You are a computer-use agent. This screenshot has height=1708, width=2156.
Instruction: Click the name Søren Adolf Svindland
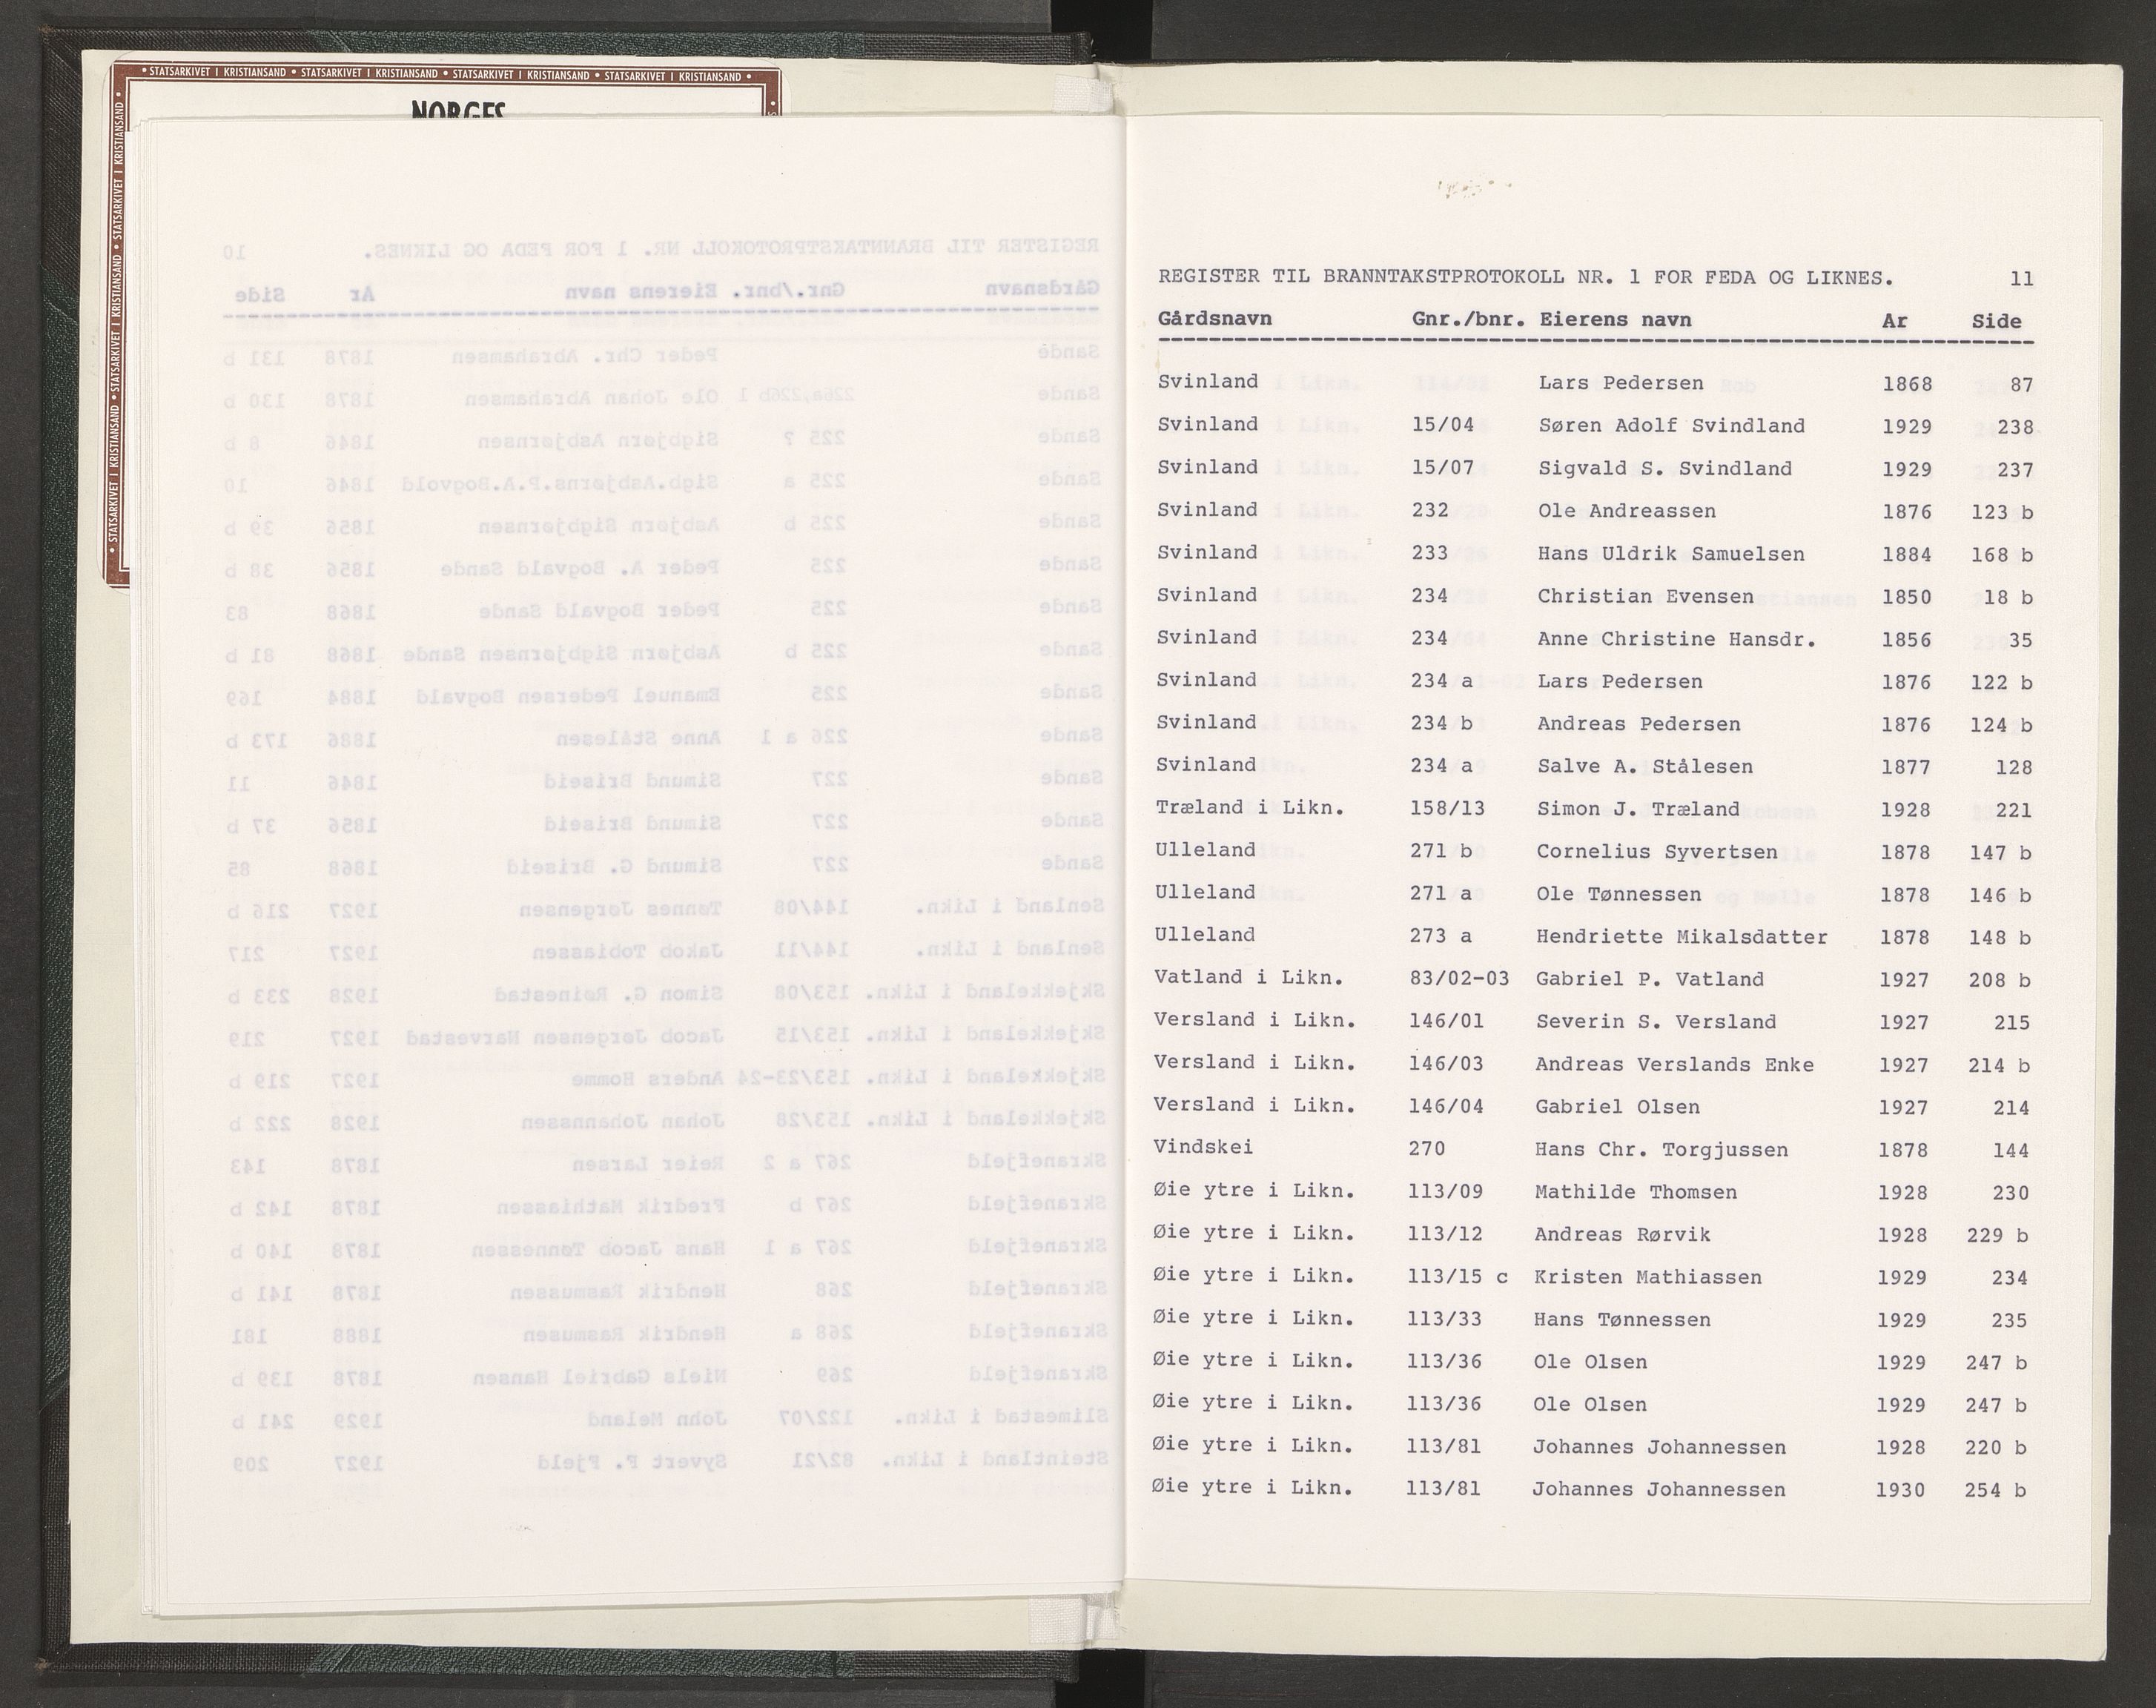[1671, 426]
